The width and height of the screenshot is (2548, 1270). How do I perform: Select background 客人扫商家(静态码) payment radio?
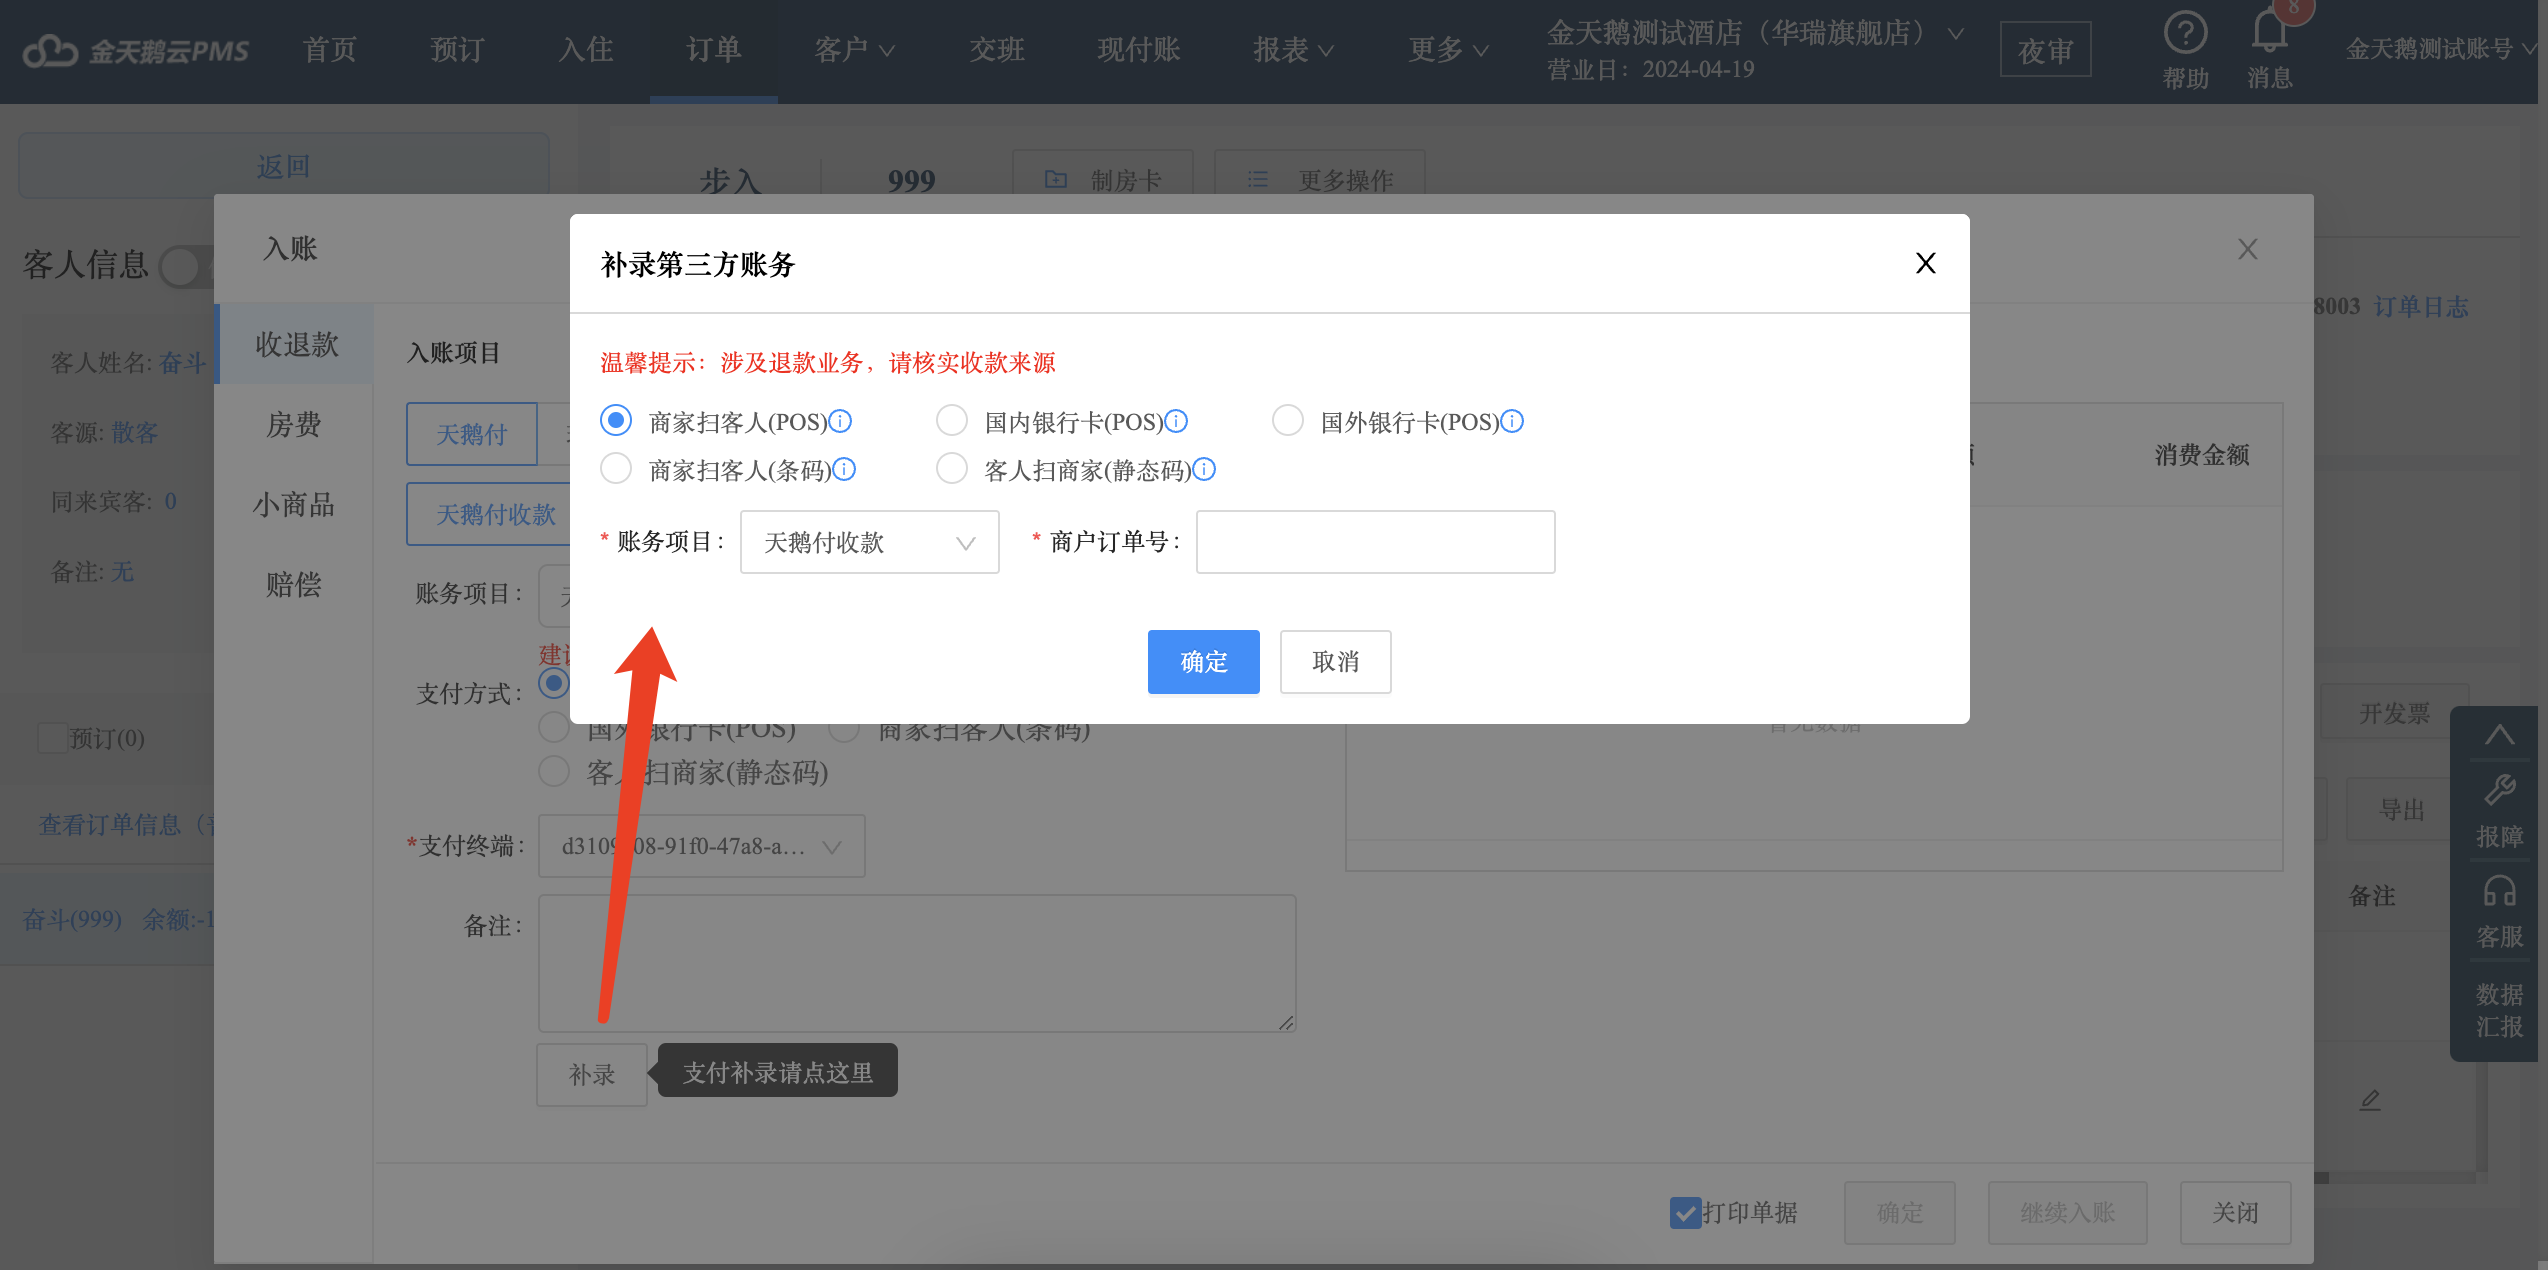tap(554, 772)
